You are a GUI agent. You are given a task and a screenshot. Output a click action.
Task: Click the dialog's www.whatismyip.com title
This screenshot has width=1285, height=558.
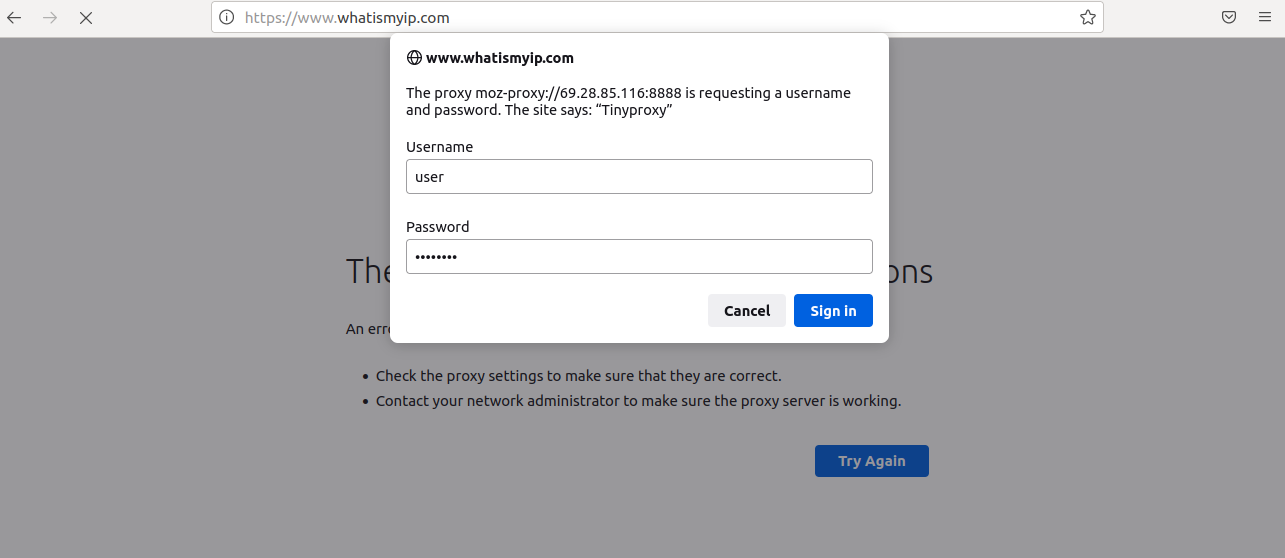[x=499, y=58]
